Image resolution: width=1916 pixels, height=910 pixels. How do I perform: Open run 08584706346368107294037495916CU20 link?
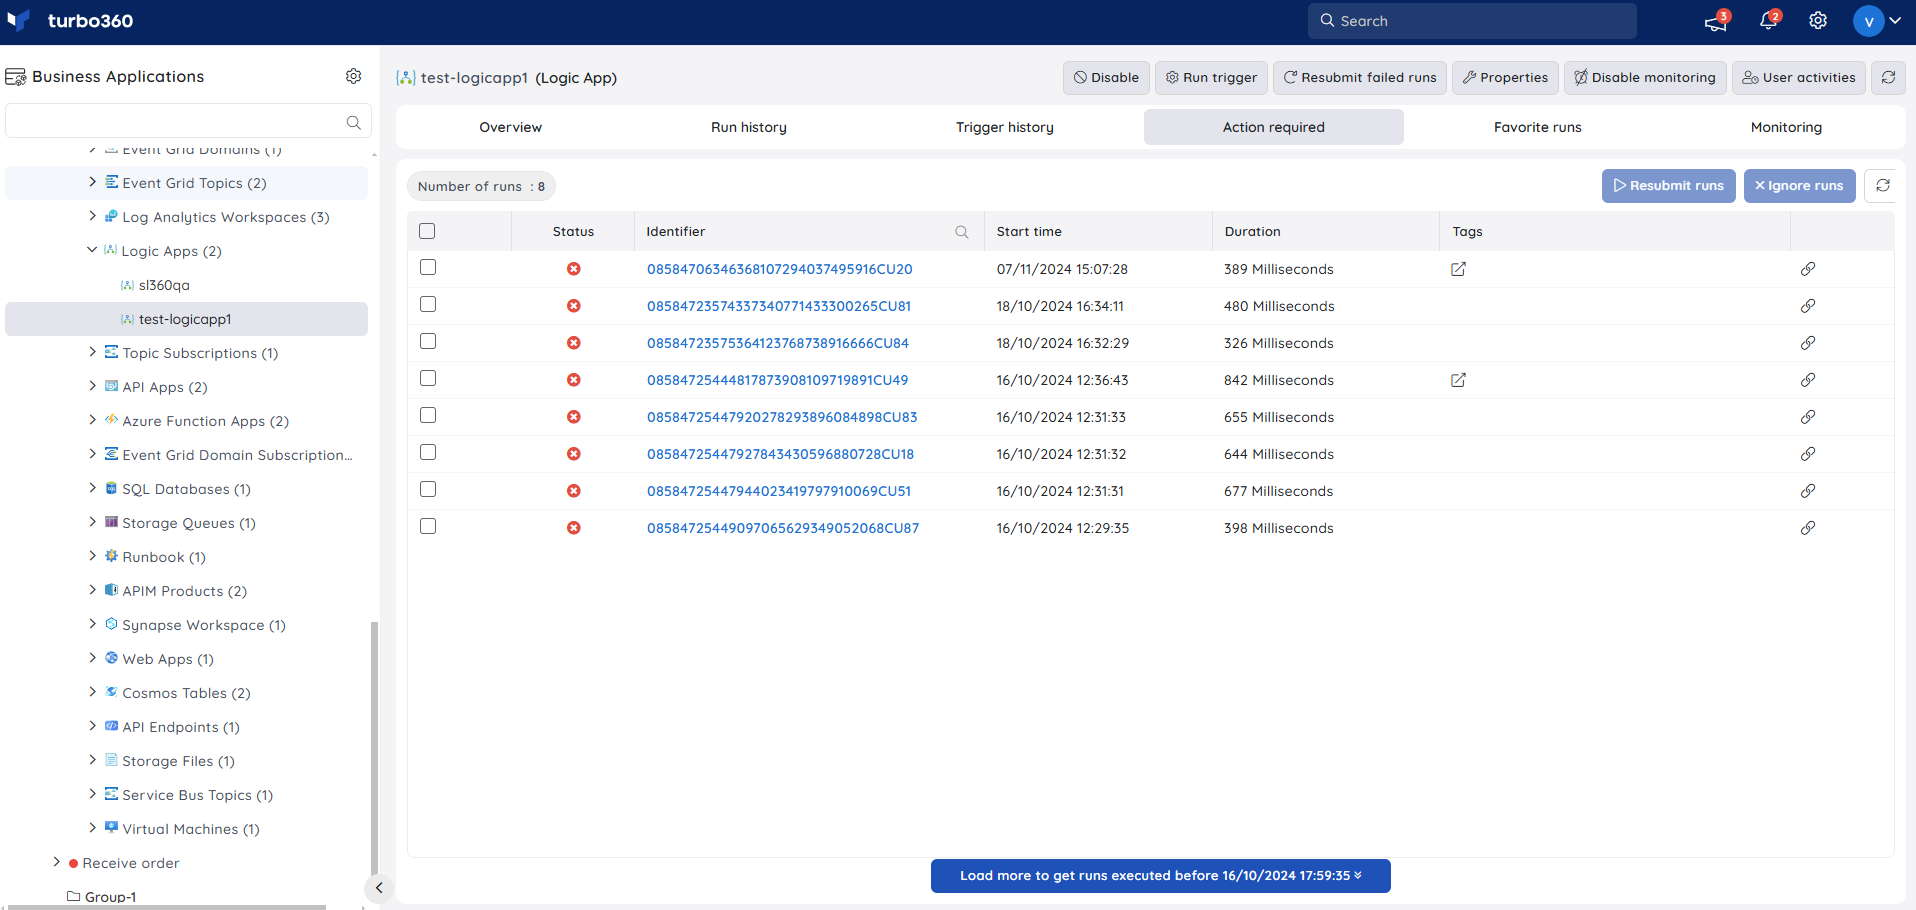pos(779,269)
